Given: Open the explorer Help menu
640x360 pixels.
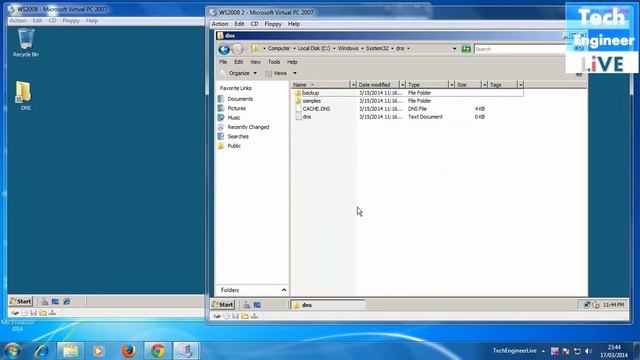Looking at the screenshot, I should (x=292, y=62).
